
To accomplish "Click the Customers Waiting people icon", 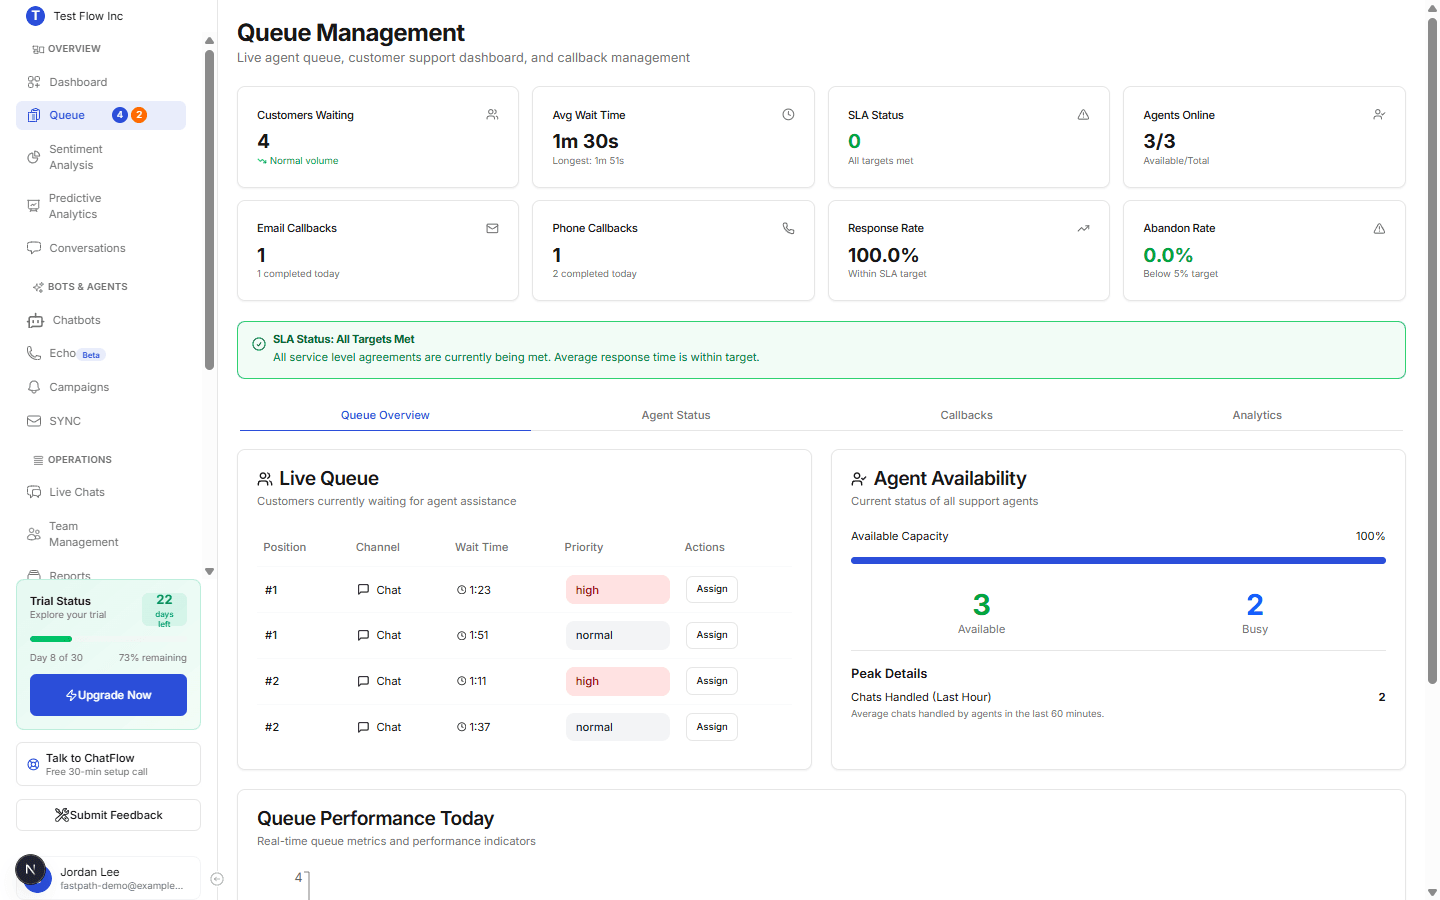I will 492,115.
